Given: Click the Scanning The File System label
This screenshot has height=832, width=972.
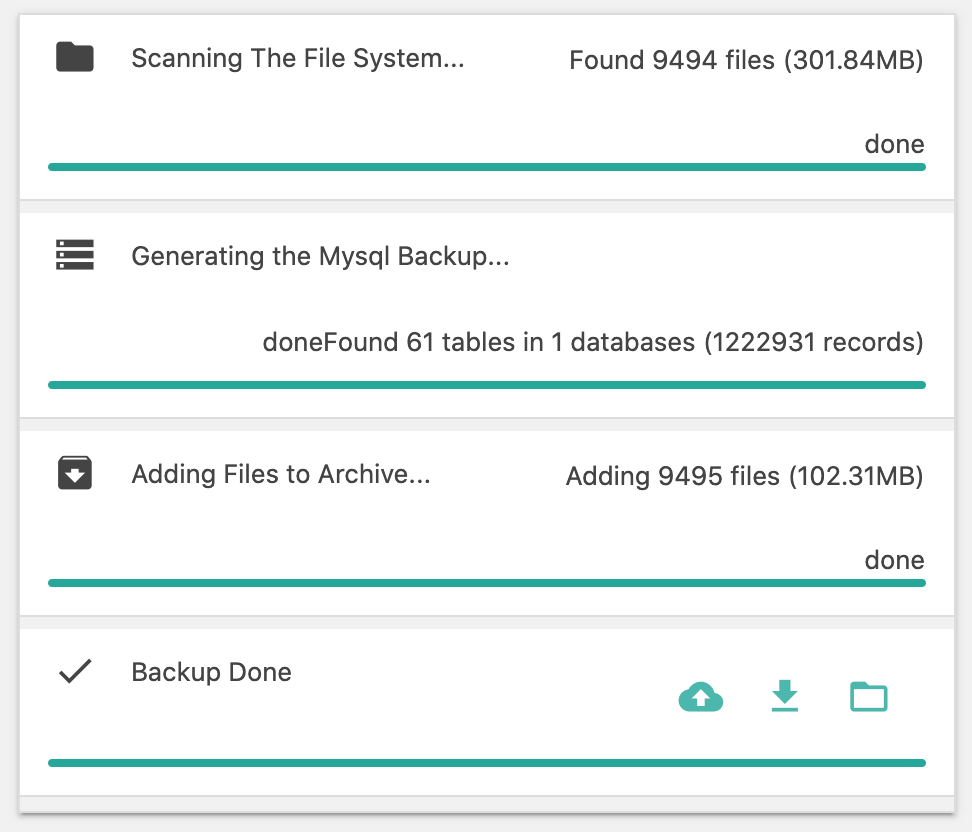Looking at the screenshot, I should coord(298,58).
